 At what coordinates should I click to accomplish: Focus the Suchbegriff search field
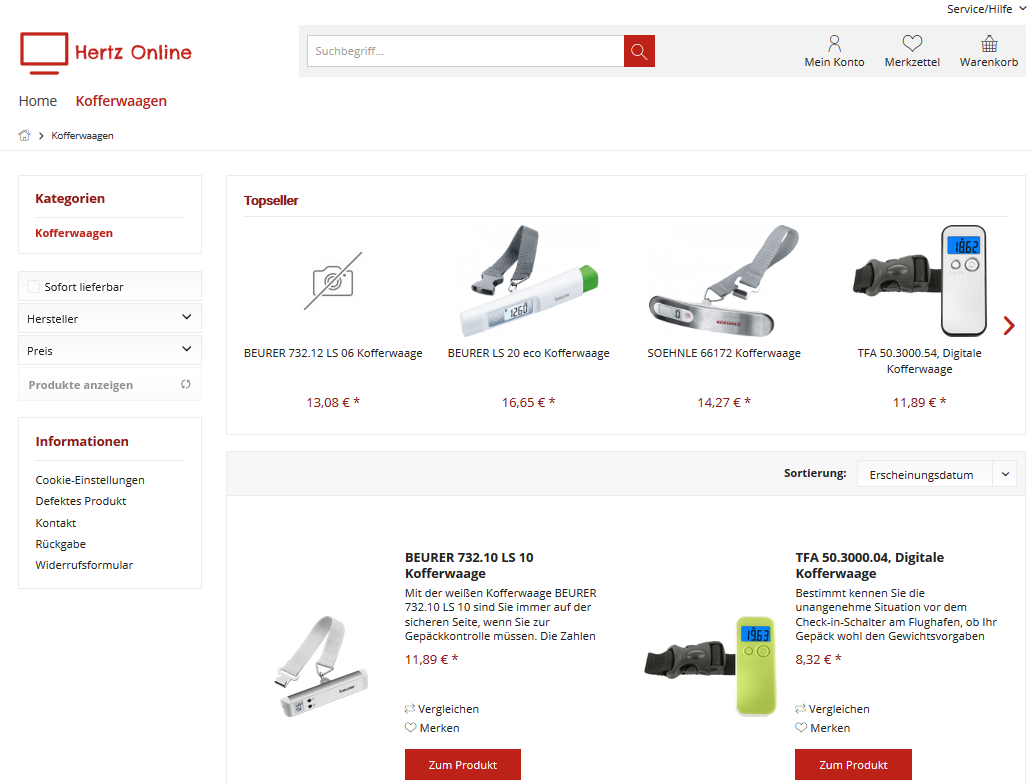pos(466,51)
